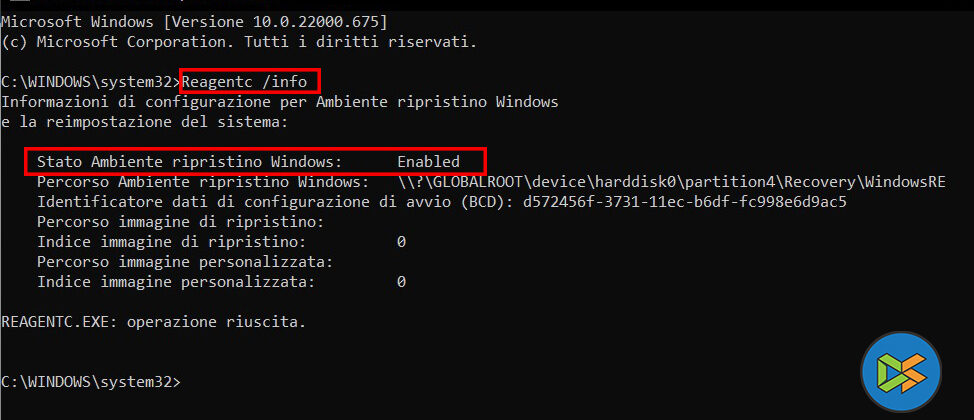Click the REAGENTC.EXE operazione riuscita message

pyautogui.click(x=153, y=322)
